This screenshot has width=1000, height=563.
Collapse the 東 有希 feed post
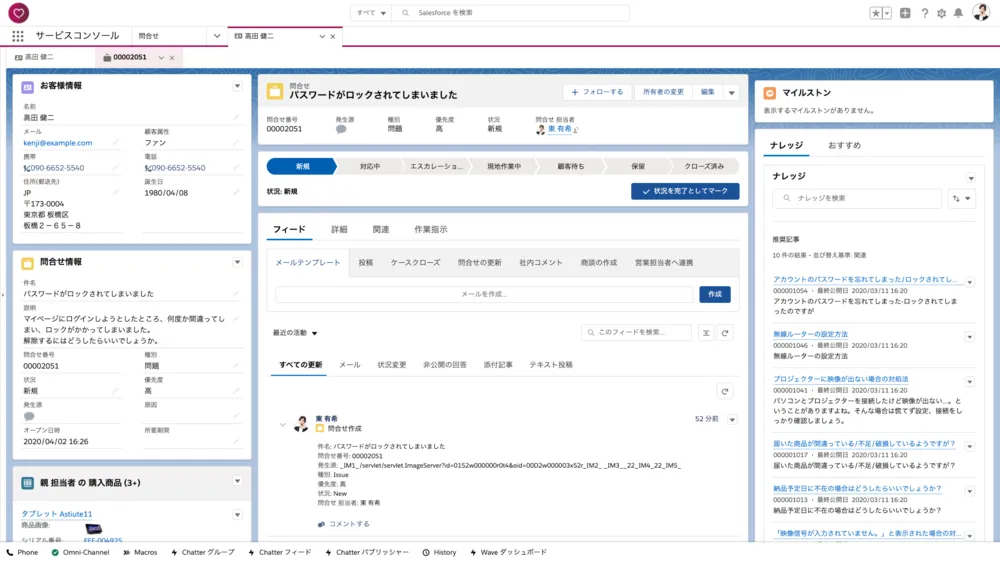pos(283,424)
